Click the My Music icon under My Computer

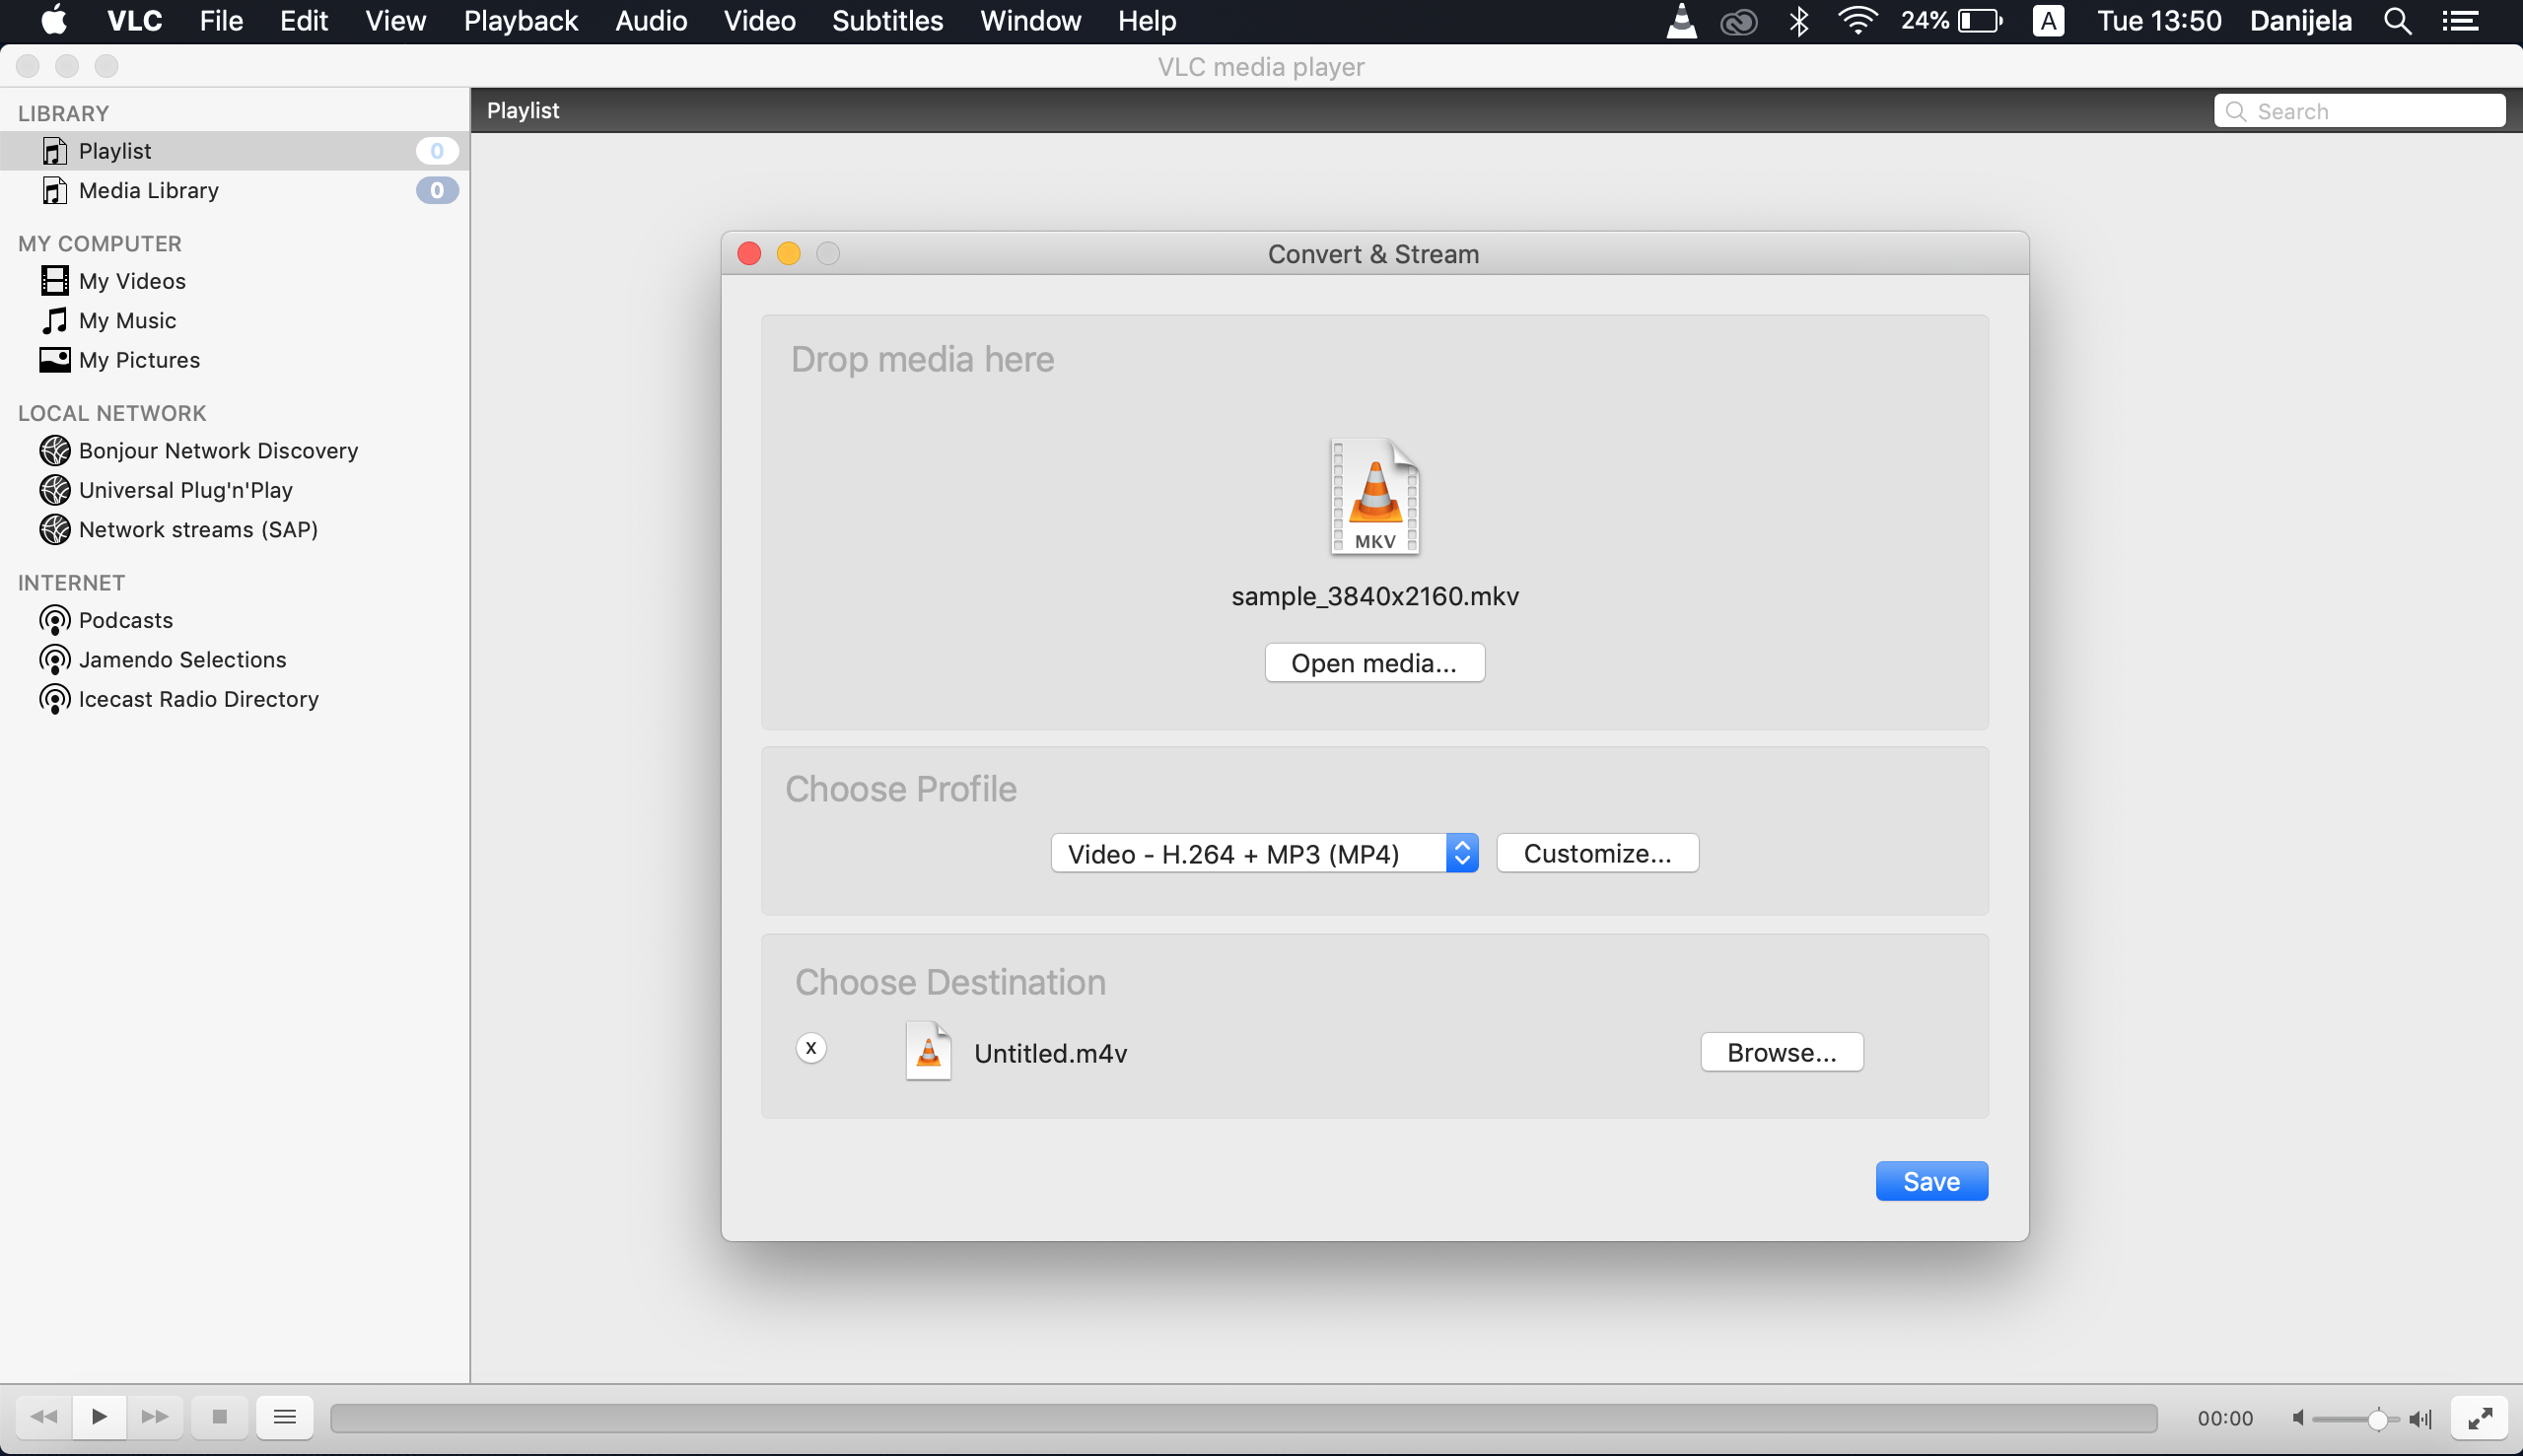click(x=53, y=319)
